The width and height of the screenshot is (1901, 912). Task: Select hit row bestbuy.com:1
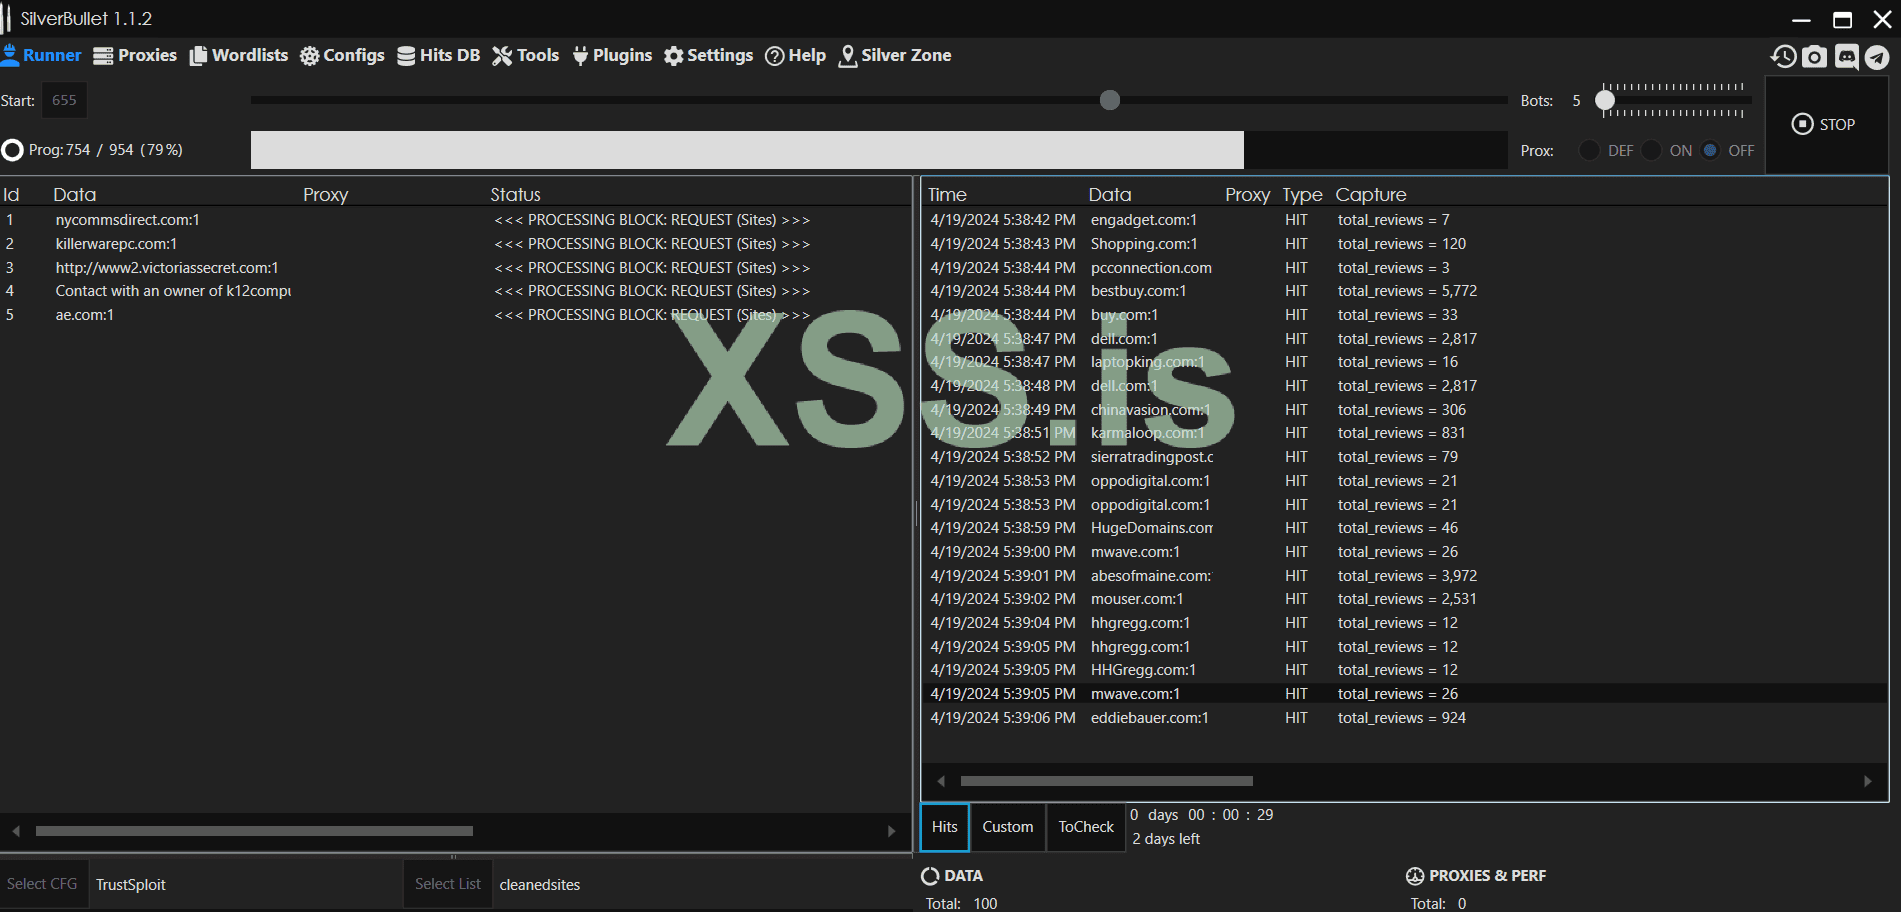1404,291
